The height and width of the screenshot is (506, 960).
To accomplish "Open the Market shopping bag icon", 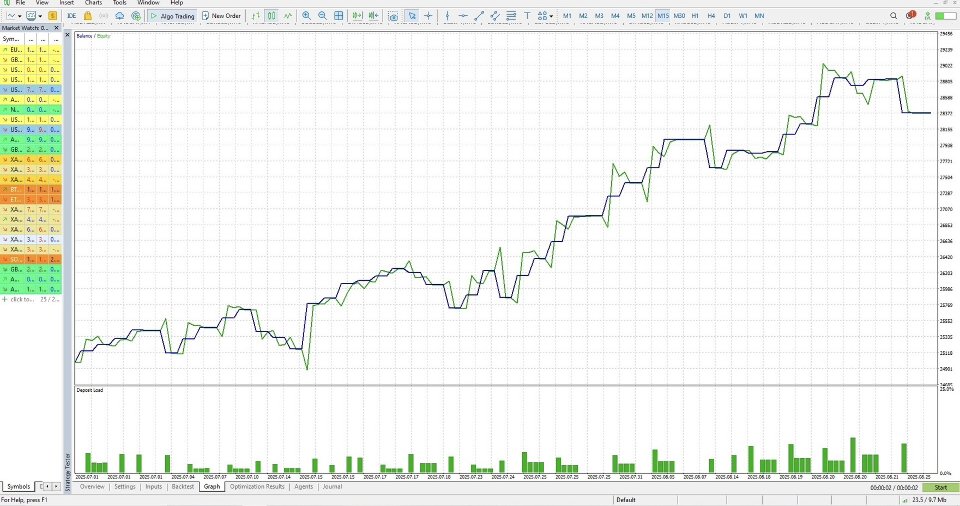I will point(88,16).
